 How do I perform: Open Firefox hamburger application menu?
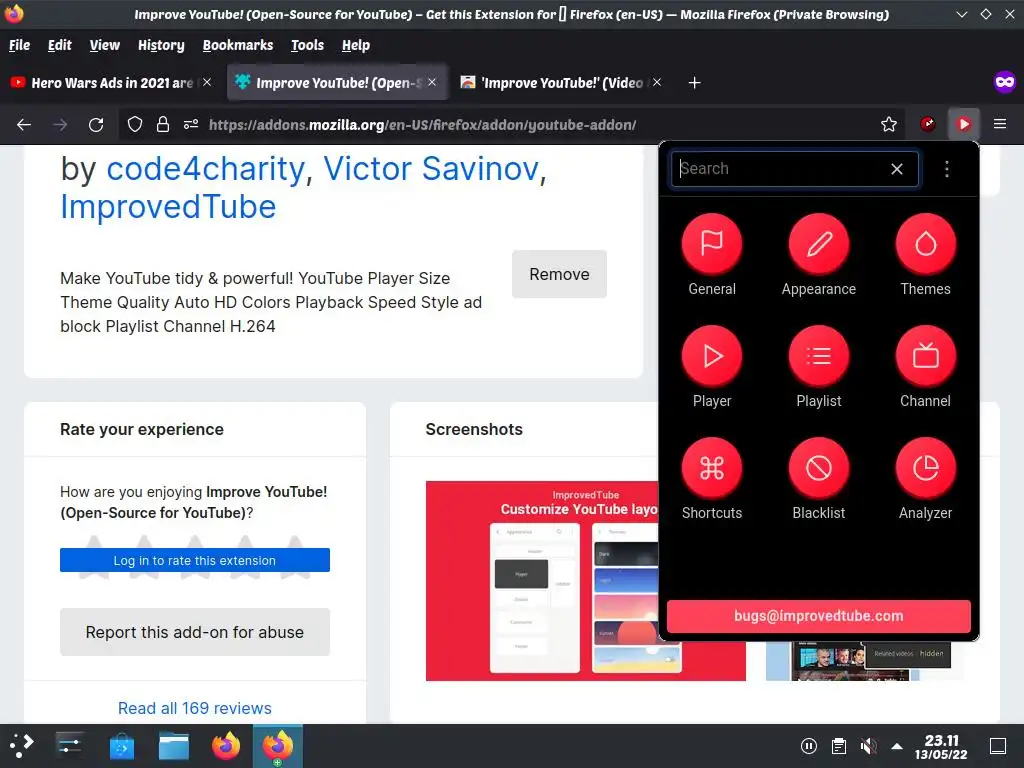[999, 124]
